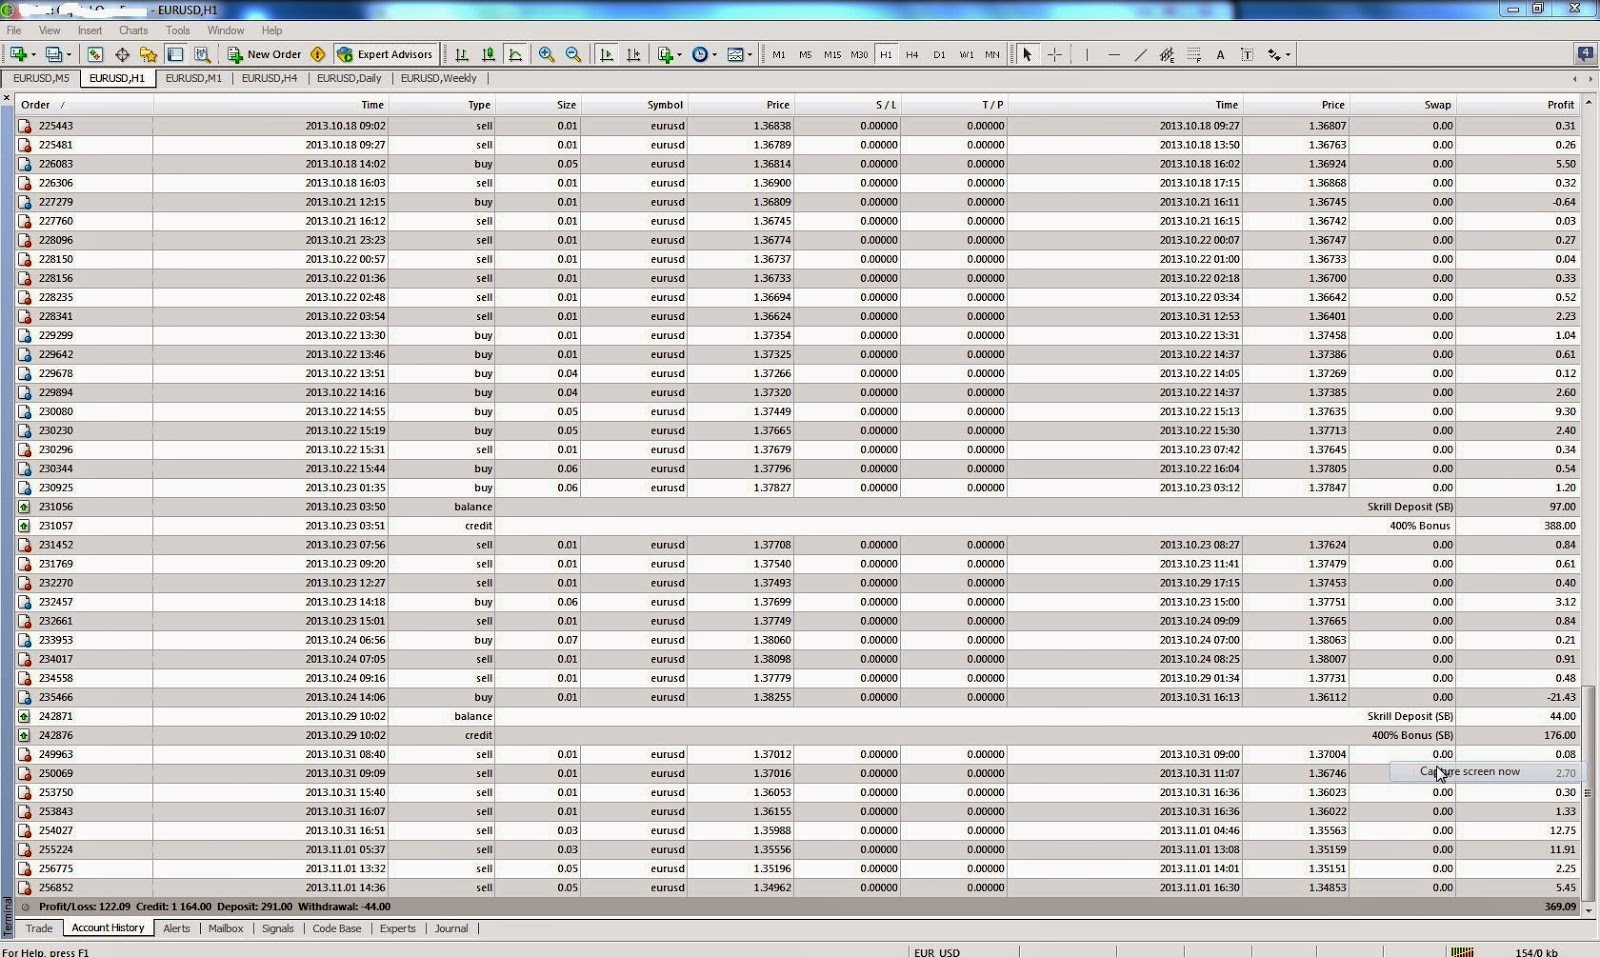Image resolution: width=1600 pixels, height=957 pixels.
Task: Zoom out the chart magnifier icon
Action: 573,54
